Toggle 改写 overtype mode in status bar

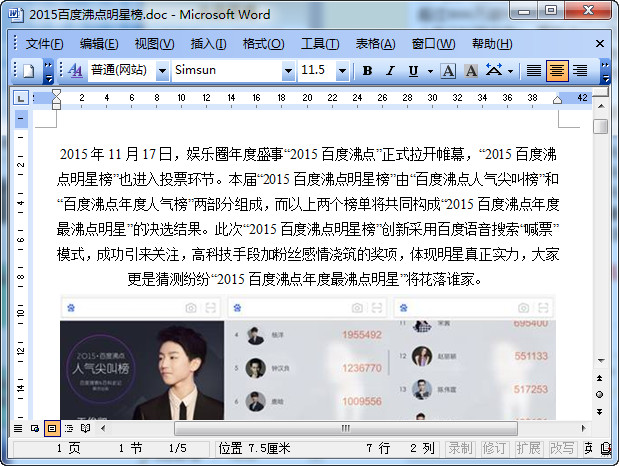tap(562, 449)
